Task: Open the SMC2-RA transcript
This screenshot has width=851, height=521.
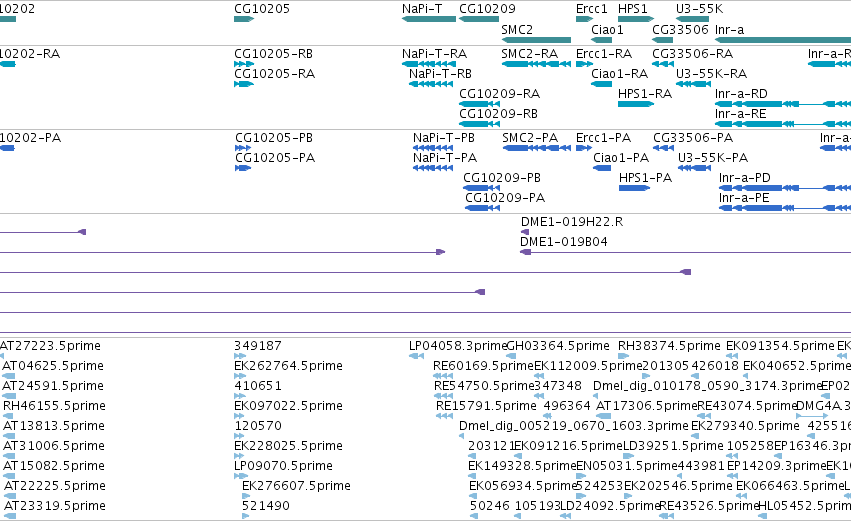Action: [536, 64]
